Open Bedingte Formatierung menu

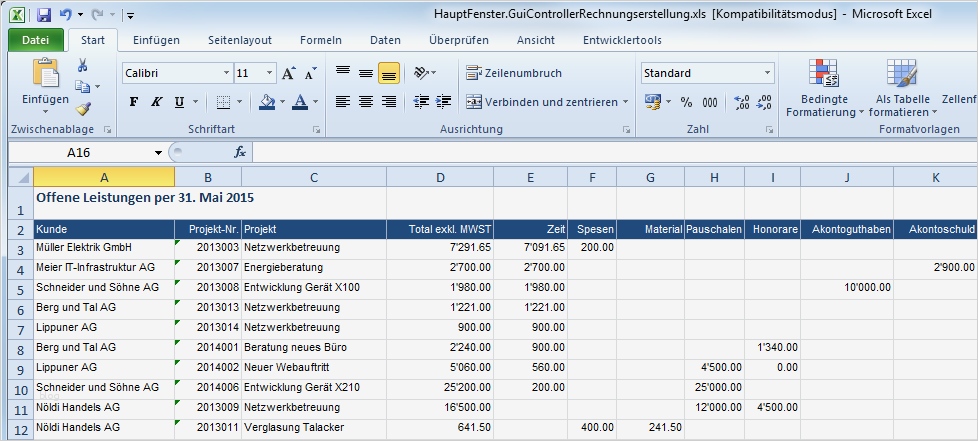[x=825, y=88]
